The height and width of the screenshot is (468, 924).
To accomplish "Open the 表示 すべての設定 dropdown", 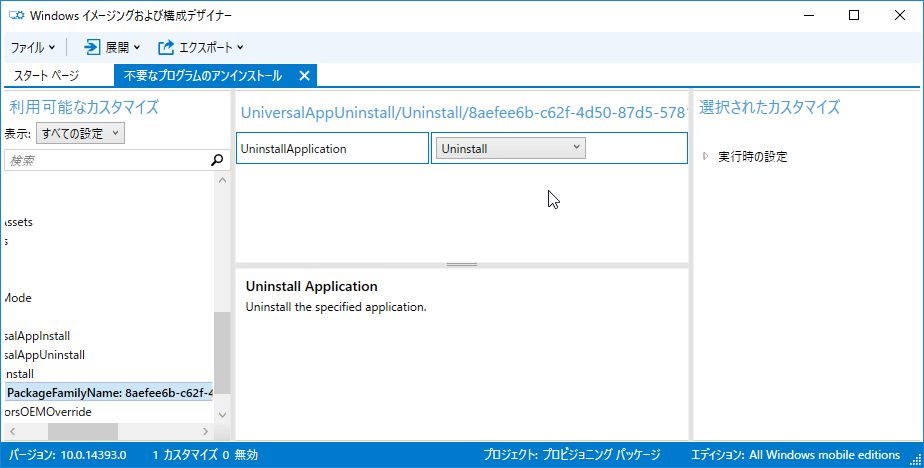I will coord(80,134).
